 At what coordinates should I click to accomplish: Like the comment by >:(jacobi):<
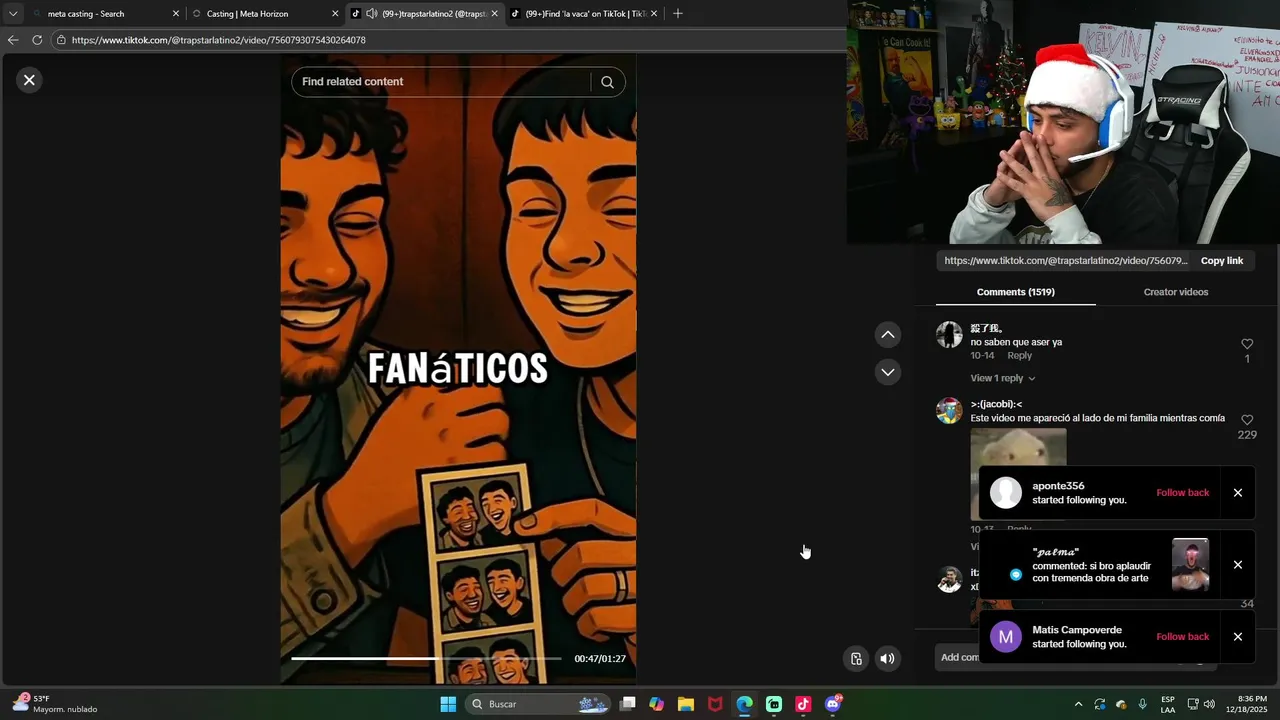[1247, 420]
